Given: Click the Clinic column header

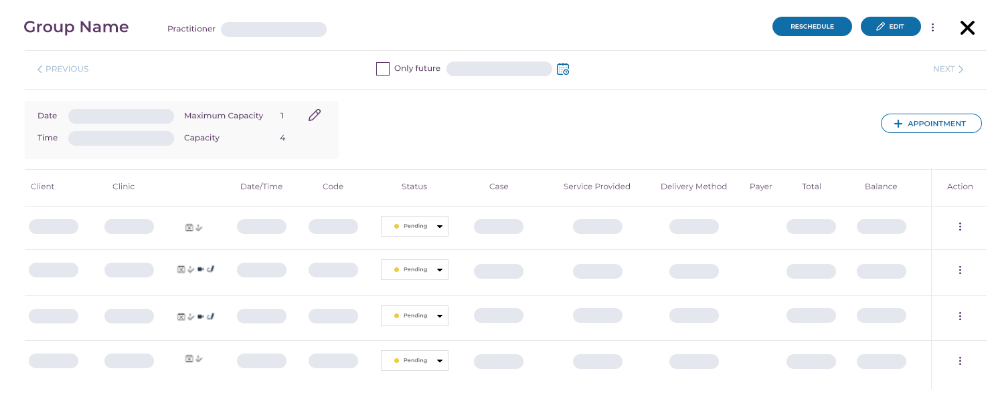Looking at the screenshot, I should [124, 186].
